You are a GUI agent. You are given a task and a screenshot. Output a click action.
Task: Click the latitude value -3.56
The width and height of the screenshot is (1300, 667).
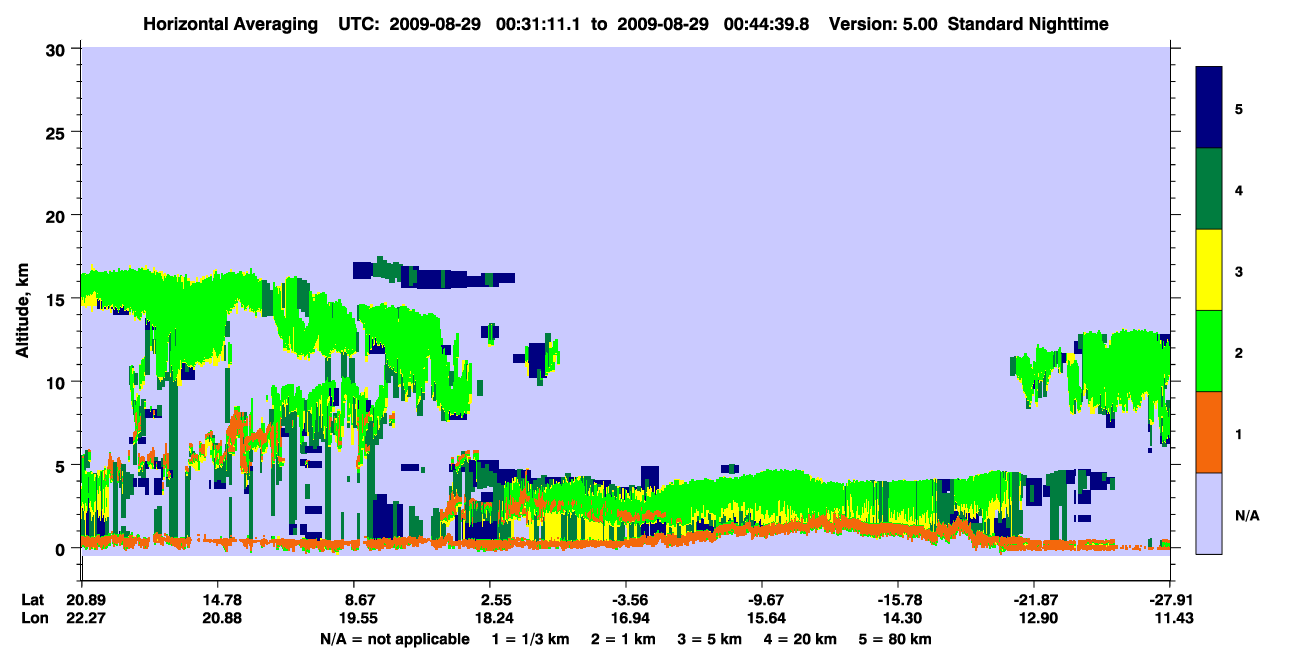(631, 600)
